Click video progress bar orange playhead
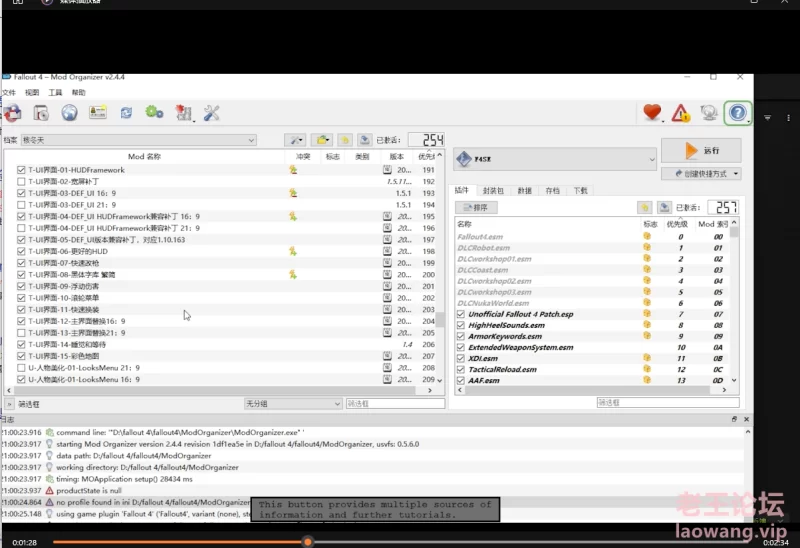The width and height of the screenshot is (800, 548). (308, 541)
